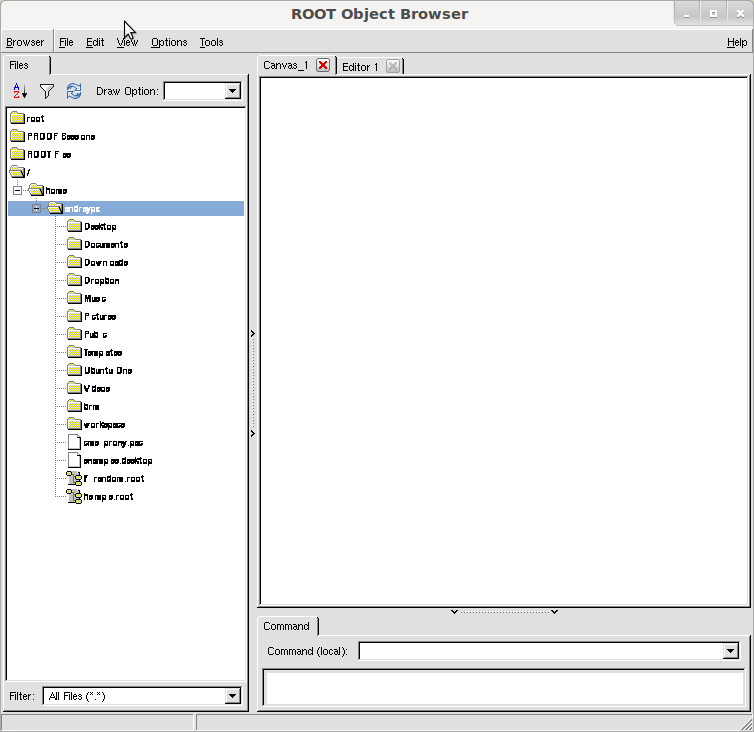Viewport: 754px width, 732px height.
Task: Maximize the ROOT Object Browser window
Action: [714, 14]
